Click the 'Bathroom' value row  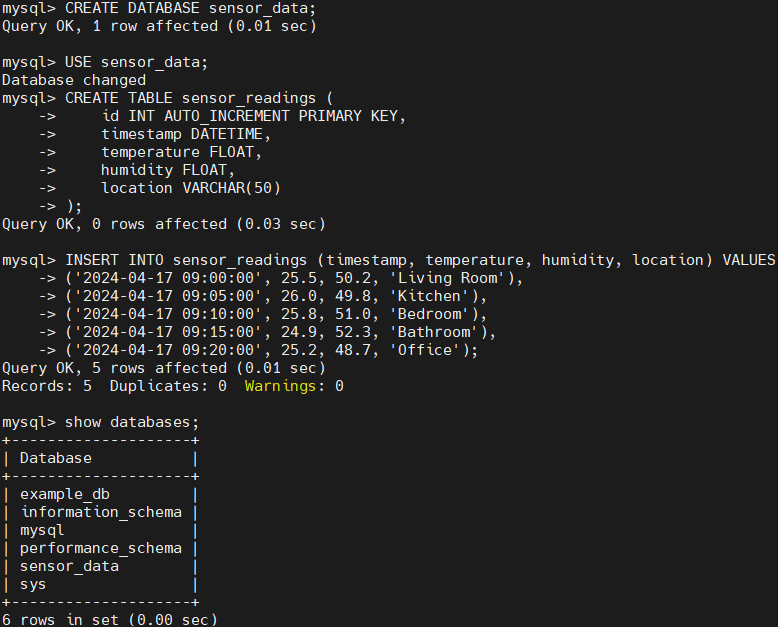(x=280, y=332)
